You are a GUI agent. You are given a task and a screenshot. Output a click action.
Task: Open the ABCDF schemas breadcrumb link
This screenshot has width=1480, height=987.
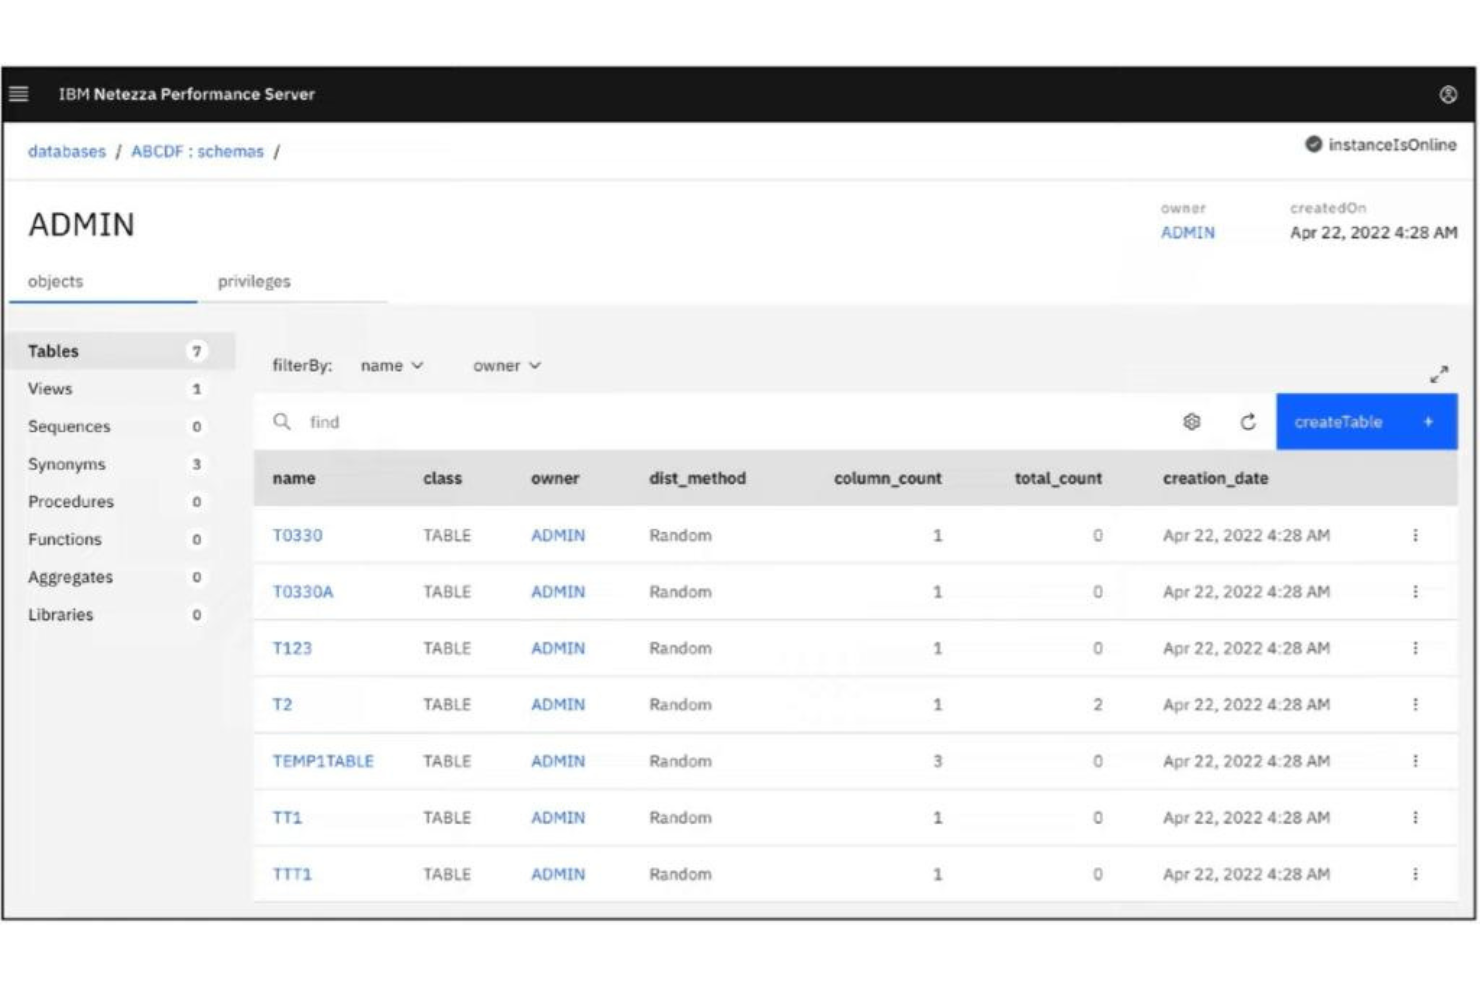[x=196, y=151]
